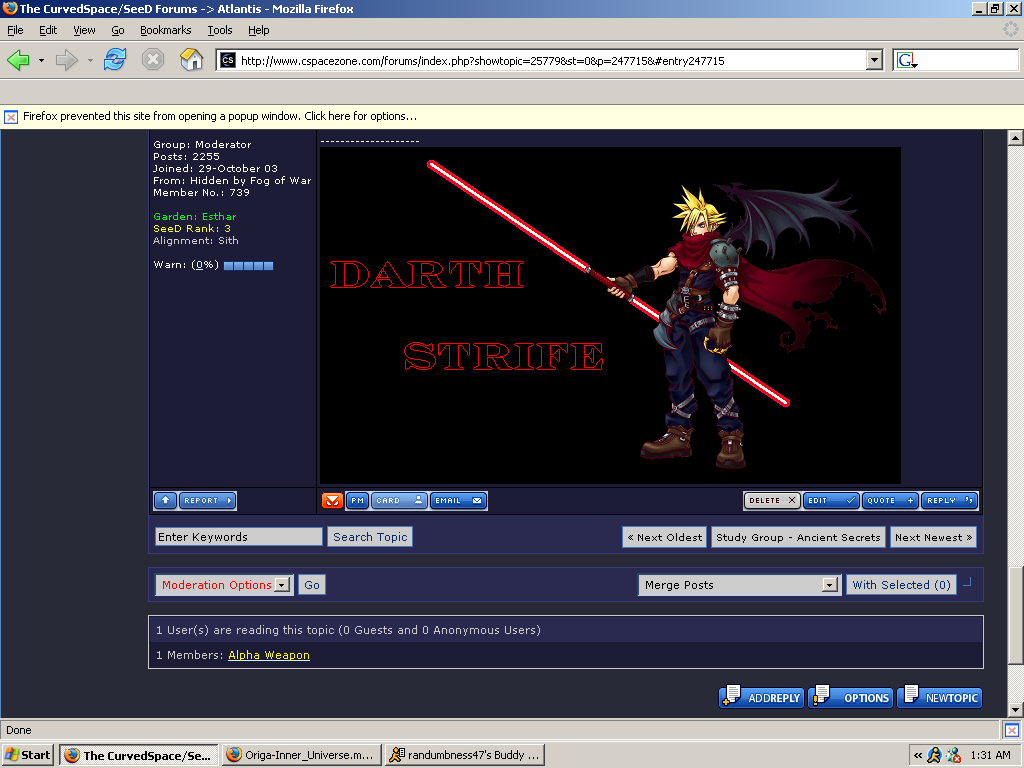Click the Search Topic button

(370, 537)
